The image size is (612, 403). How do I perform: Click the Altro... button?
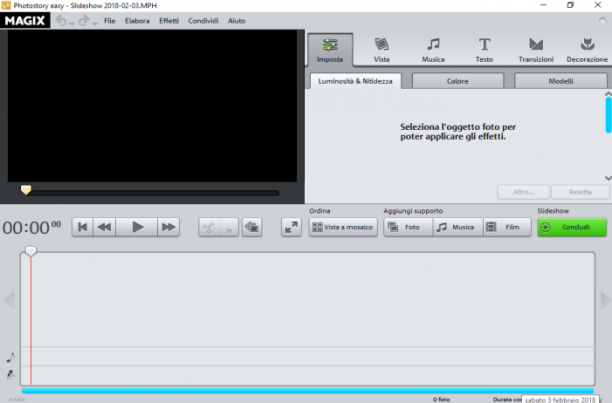(x=523, y=192)
